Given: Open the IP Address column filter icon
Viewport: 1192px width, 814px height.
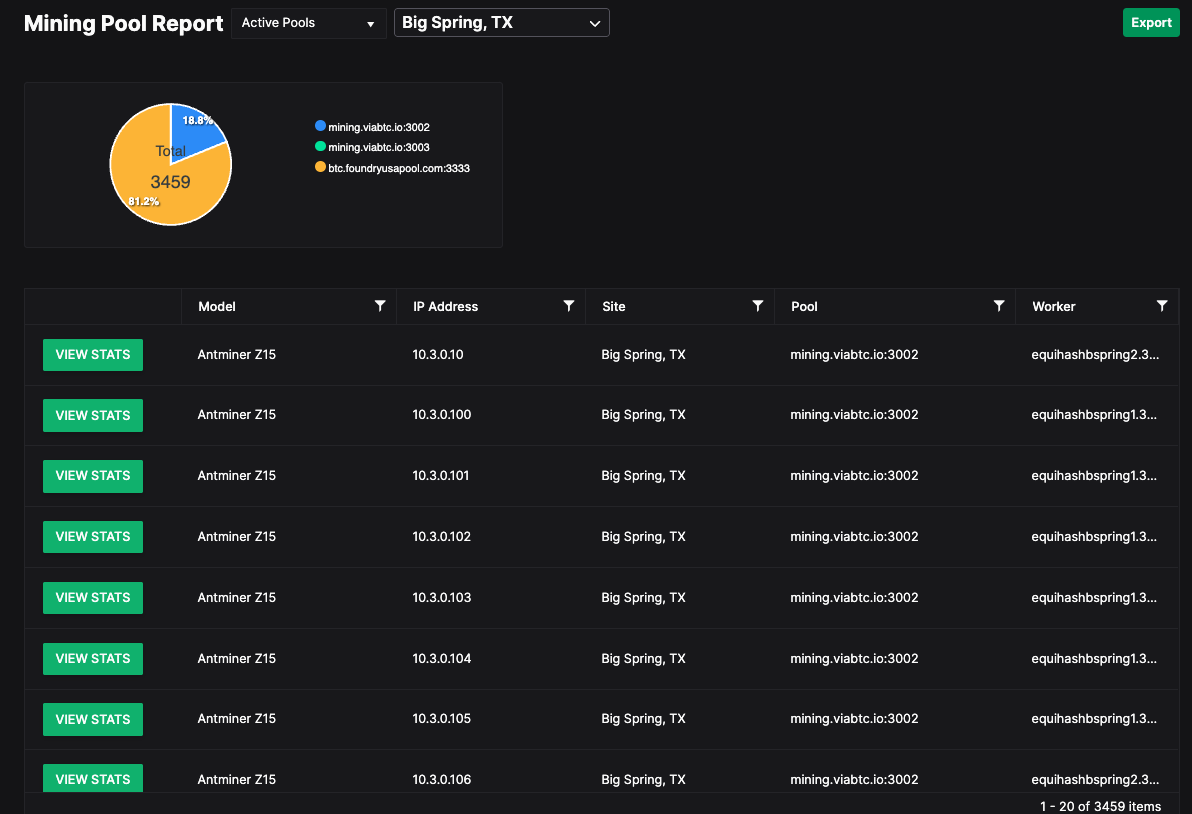Looking at the screenshot, I should (568, 306).
